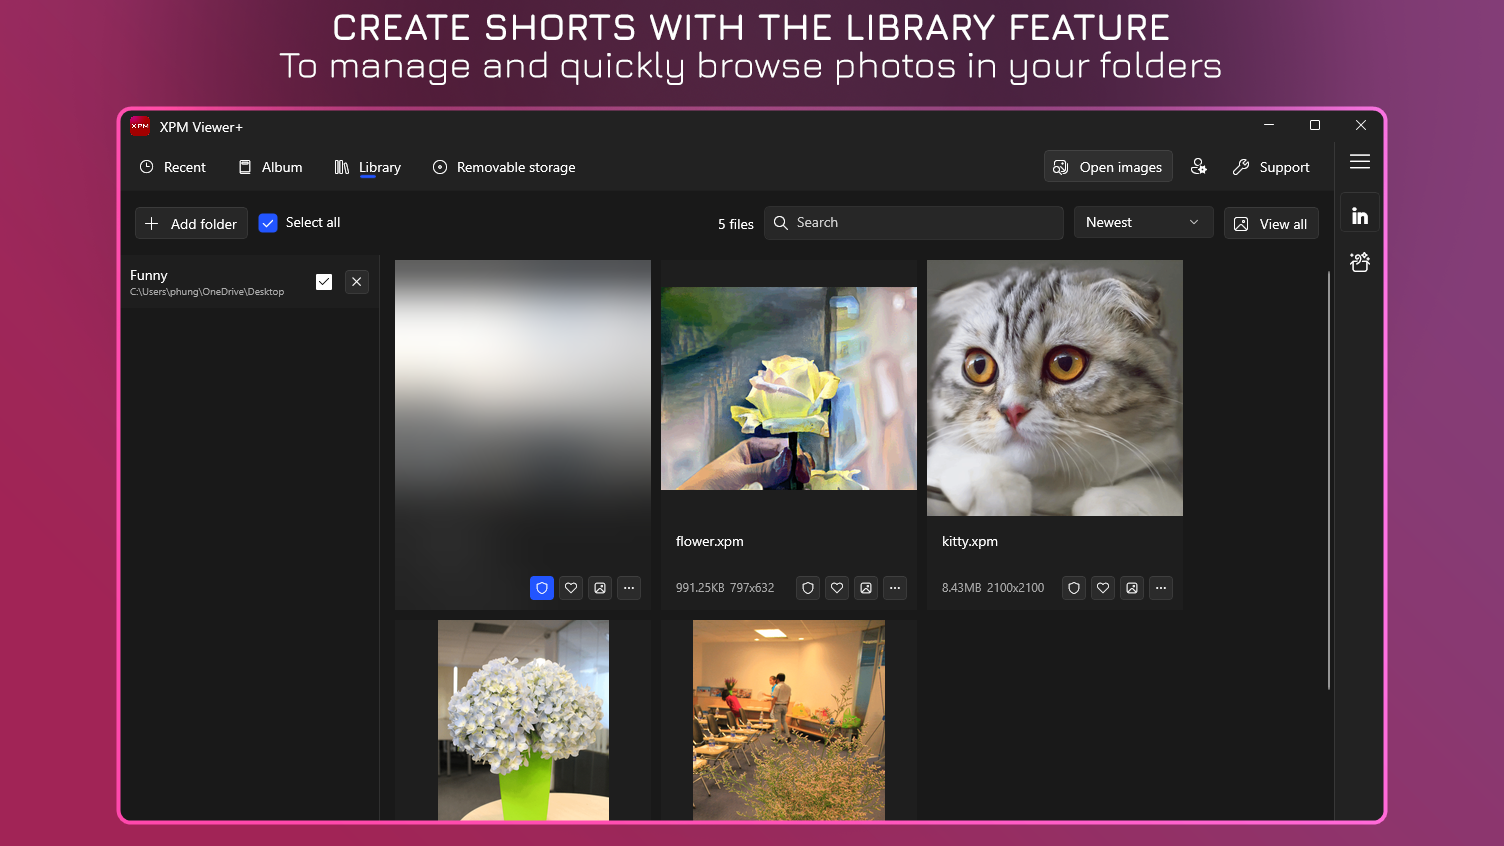The height and width of the screenshot is (846, 1504).
Task: Open the hydrangea vase thumbnail
Action: tap(523, 720)
